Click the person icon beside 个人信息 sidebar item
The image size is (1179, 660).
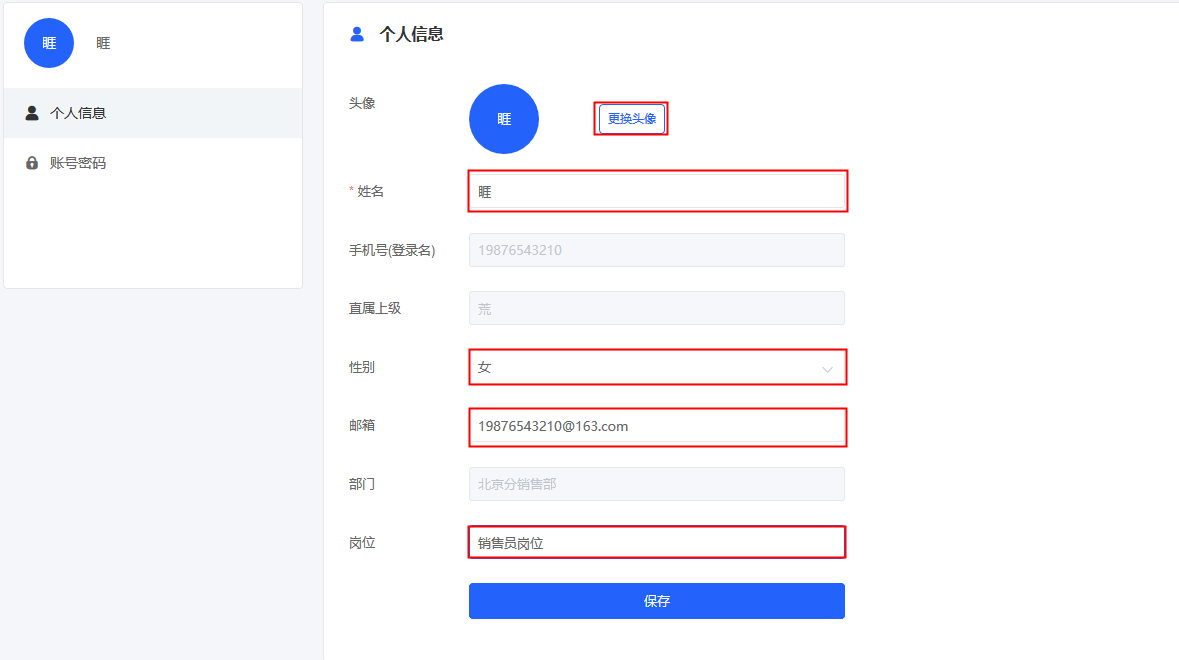tap(32, 113)
